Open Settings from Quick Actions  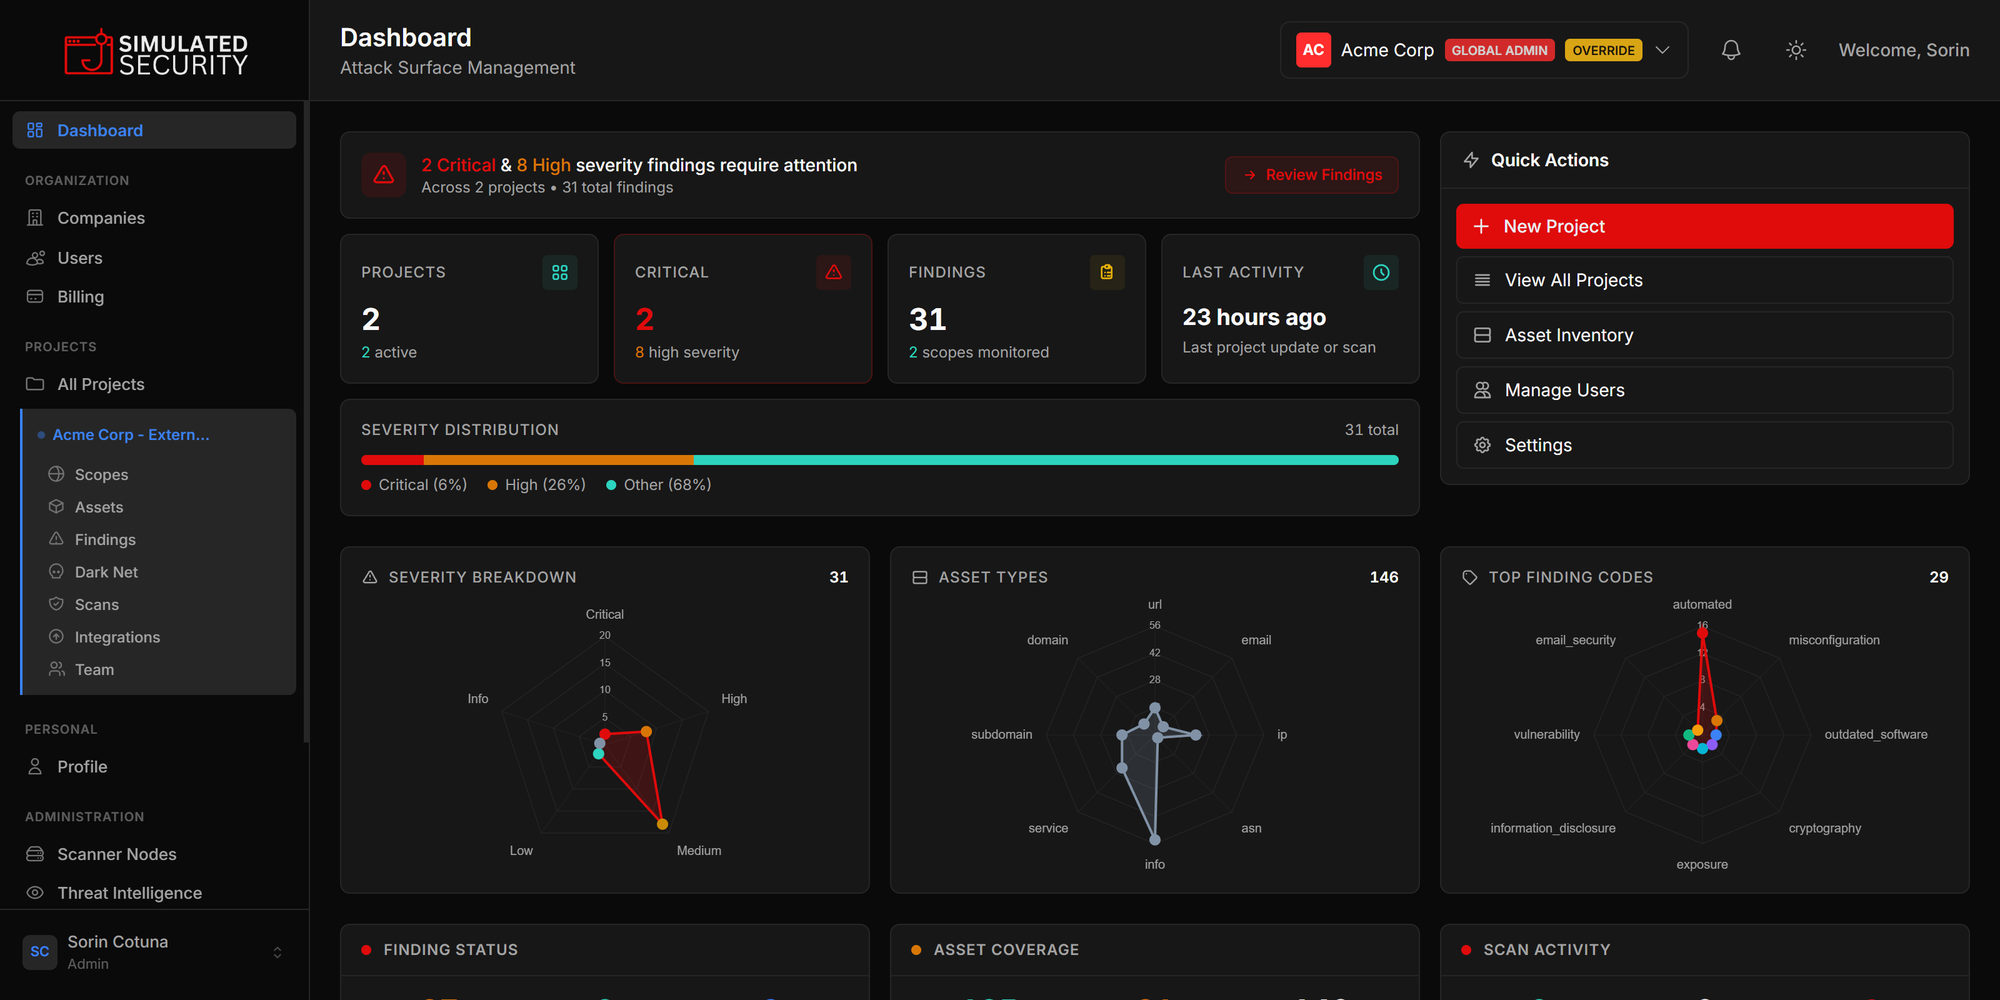tap(1704, 445)
